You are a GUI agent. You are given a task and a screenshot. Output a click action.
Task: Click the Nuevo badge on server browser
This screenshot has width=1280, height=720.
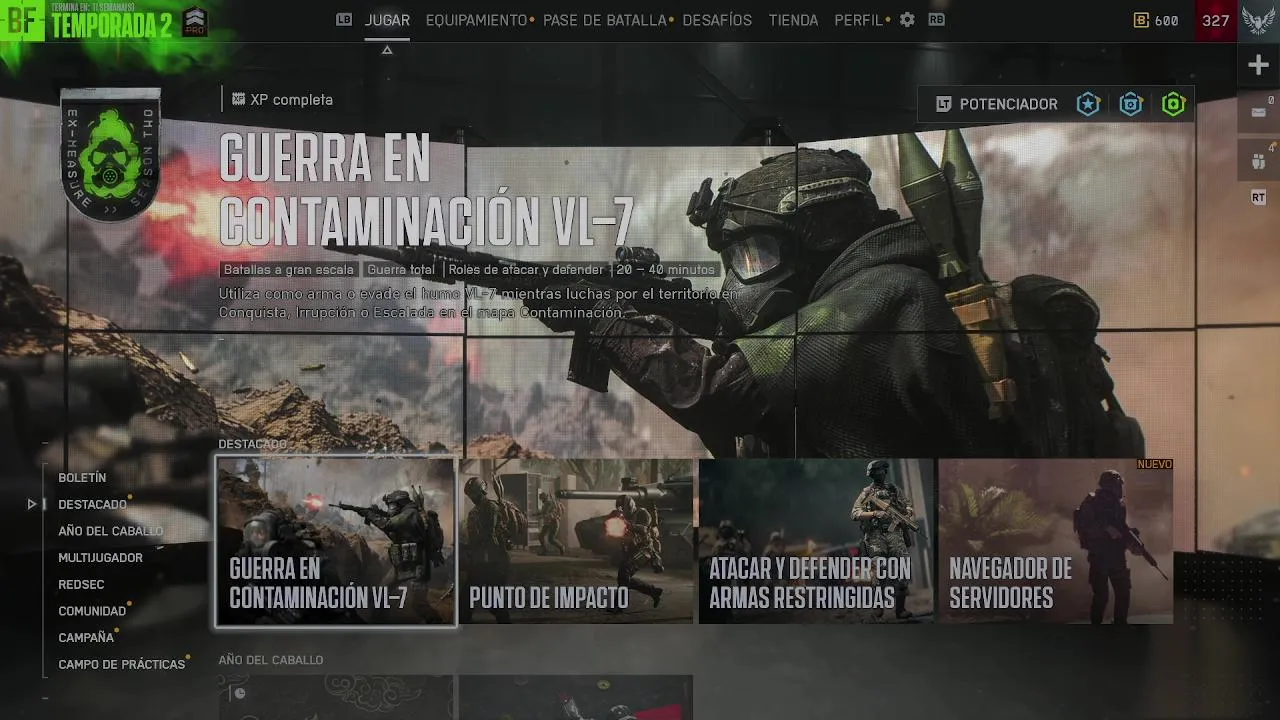coord(1154,465)
